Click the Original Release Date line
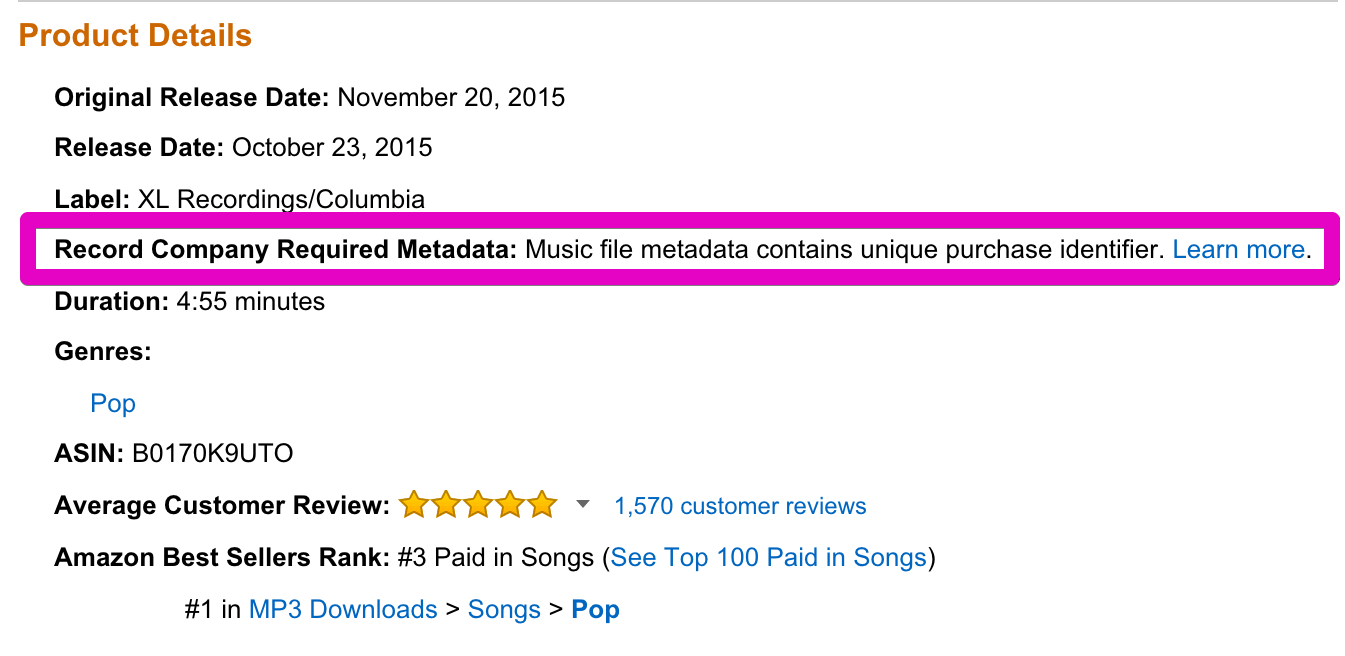 pyautogui.click(x=310, y=97)
